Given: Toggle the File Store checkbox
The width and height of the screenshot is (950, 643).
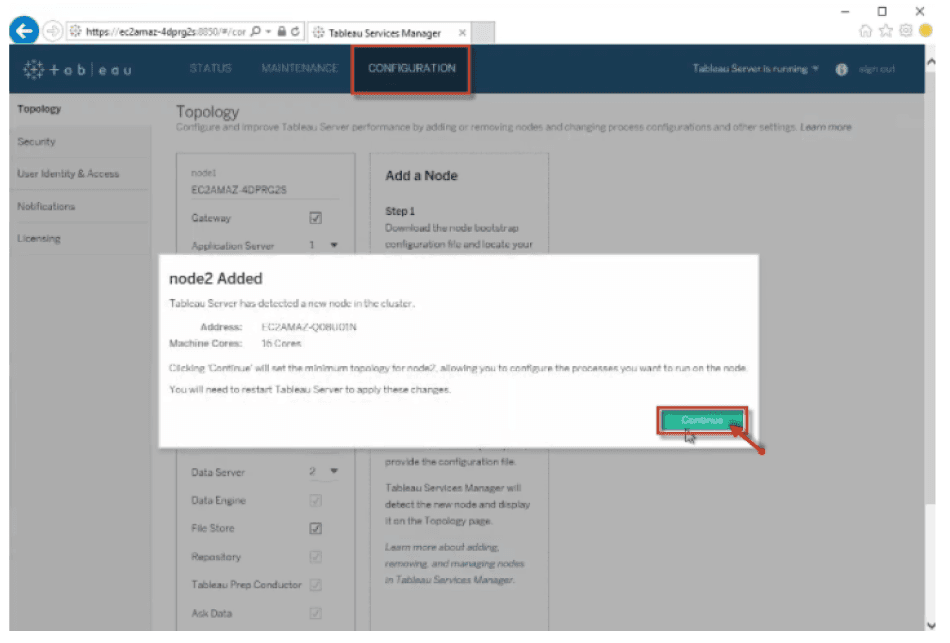Looking at the screenshot, I should tap(316, 529).
